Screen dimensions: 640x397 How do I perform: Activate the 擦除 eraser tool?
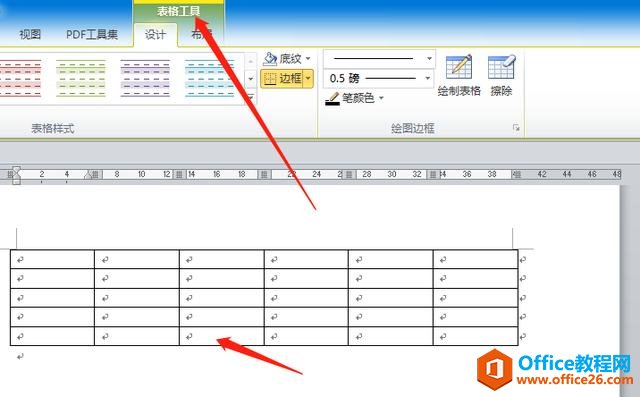(x=501, y=75)
